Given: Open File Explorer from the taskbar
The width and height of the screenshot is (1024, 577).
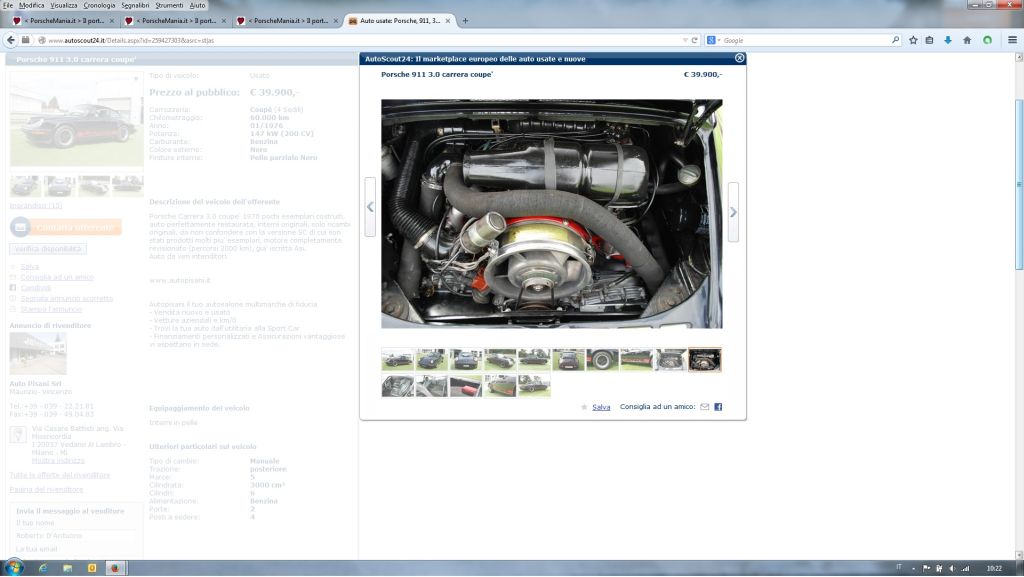Looking at the screenshot, I should pyautogui.click(x=67, y=568).
